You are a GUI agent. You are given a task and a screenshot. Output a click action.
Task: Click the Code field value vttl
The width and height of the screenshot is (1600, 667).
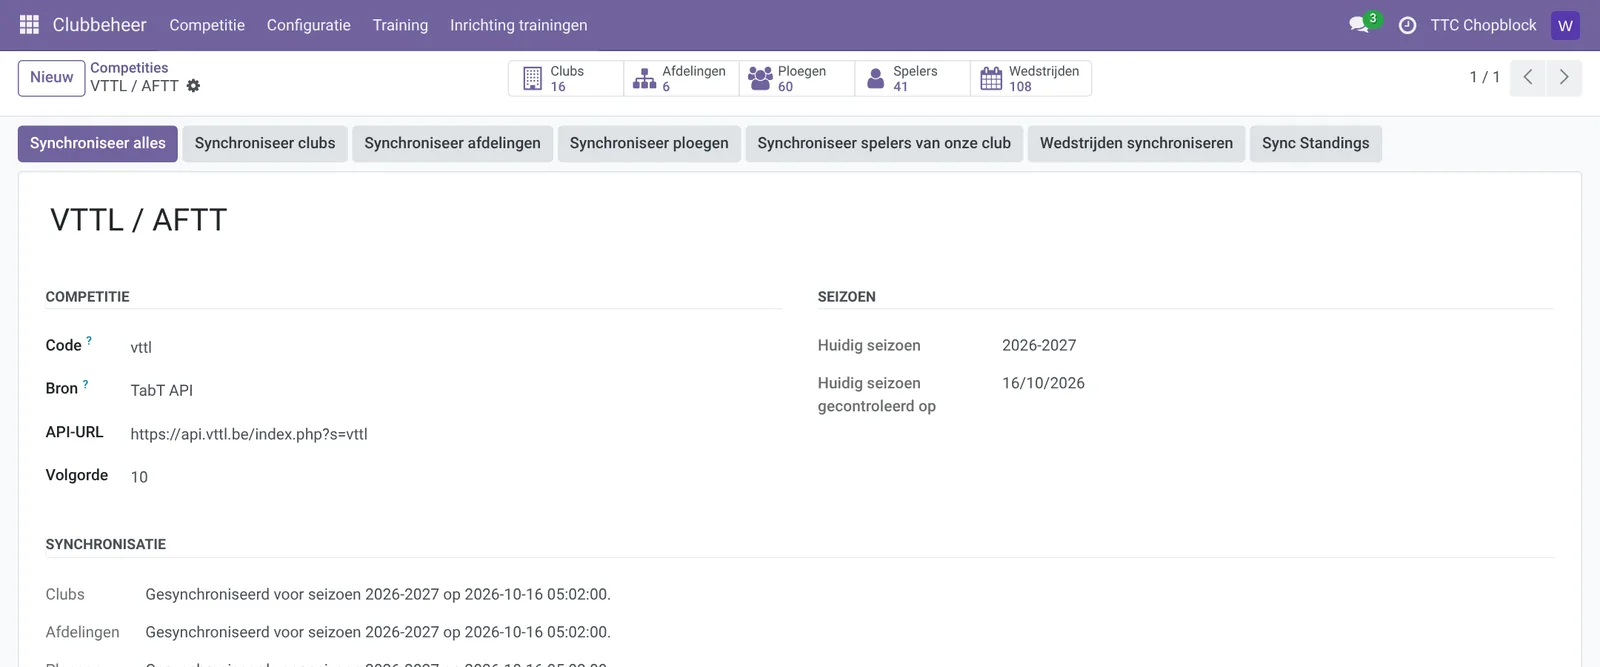[141, 348]
